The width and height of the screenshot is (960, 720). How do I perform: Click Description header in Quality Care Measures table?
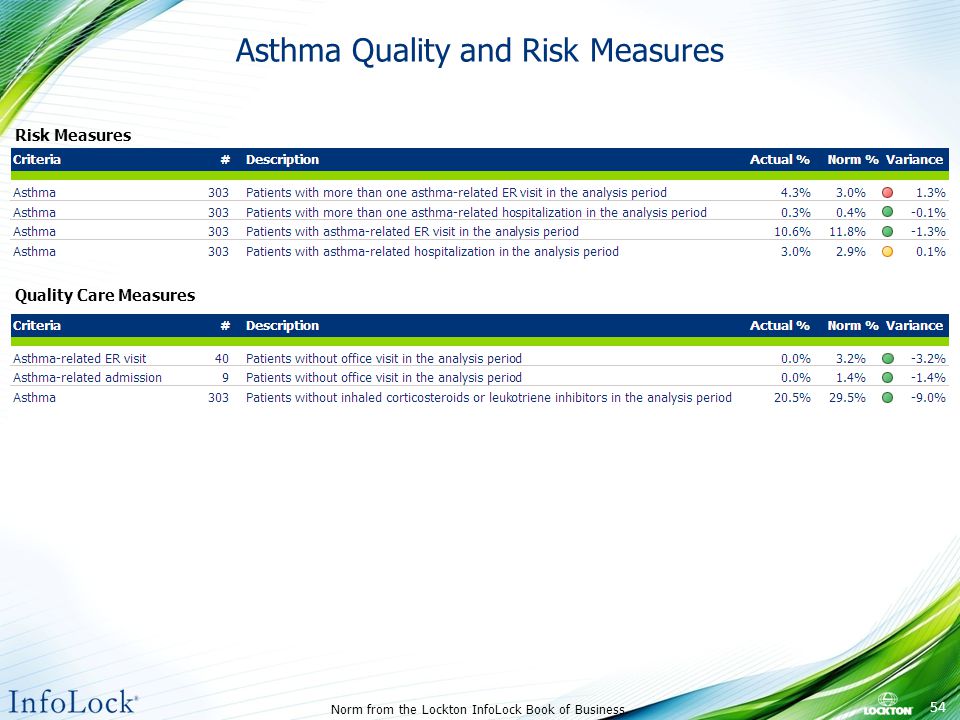click(x=282, y=326)
